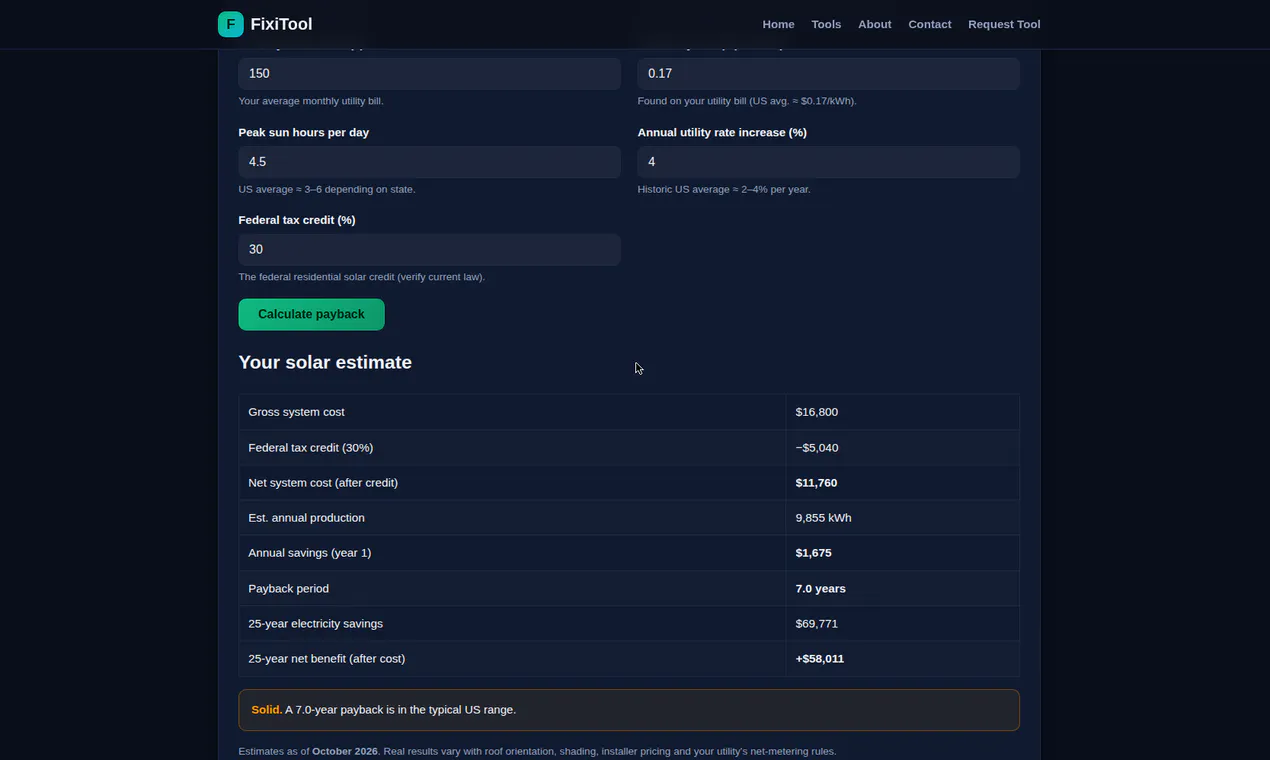Click the 25-year net benefit label

tap(326, 659)
